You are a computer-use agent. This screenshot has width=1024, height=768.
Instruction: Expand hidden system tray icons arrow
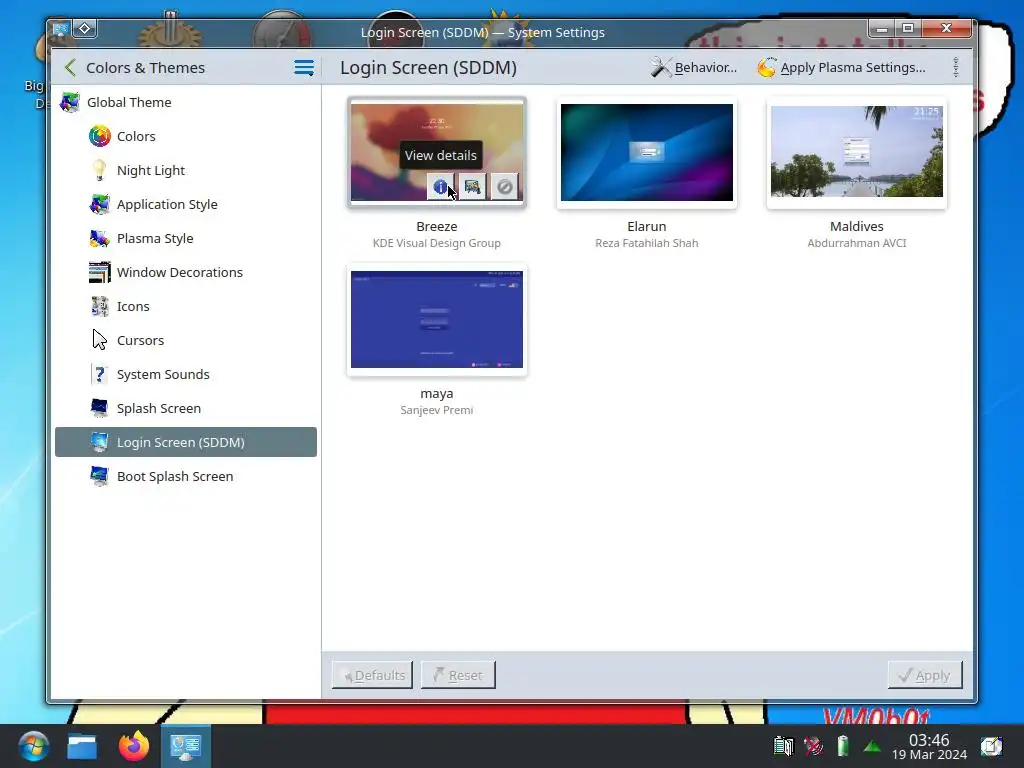[872, 746]
